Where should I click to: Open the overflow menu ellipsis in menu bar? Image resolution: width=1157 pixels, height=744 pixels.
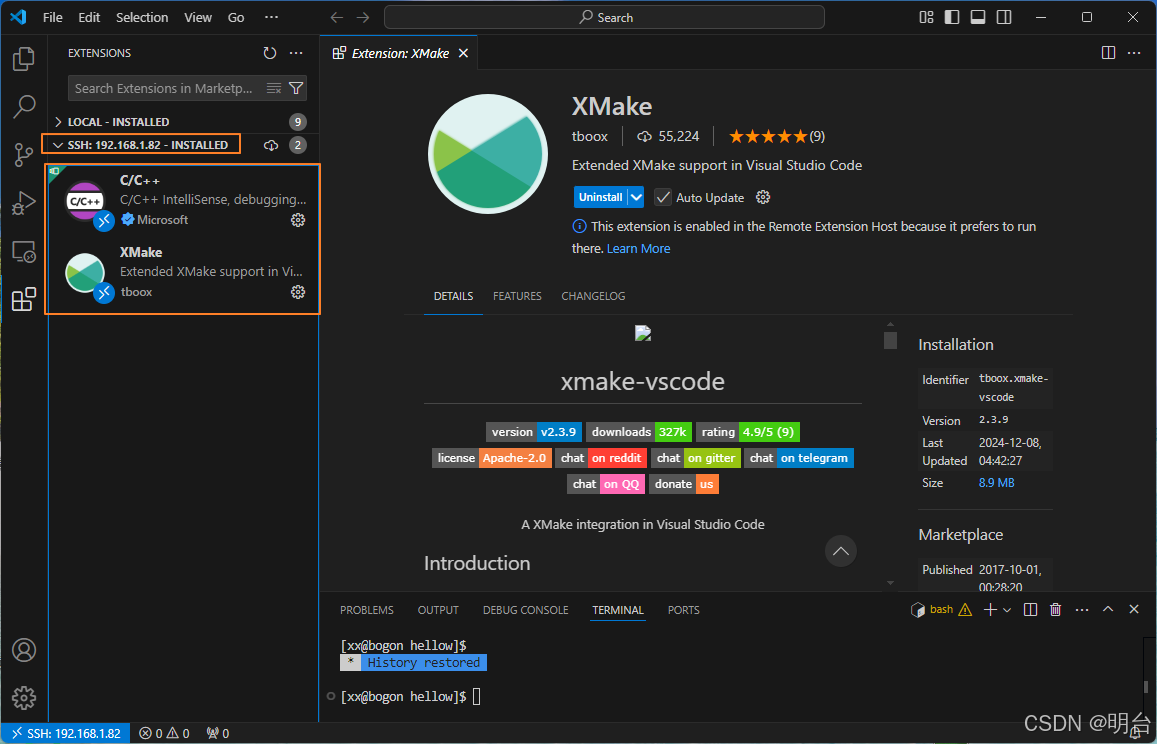(x=271, y=18)
